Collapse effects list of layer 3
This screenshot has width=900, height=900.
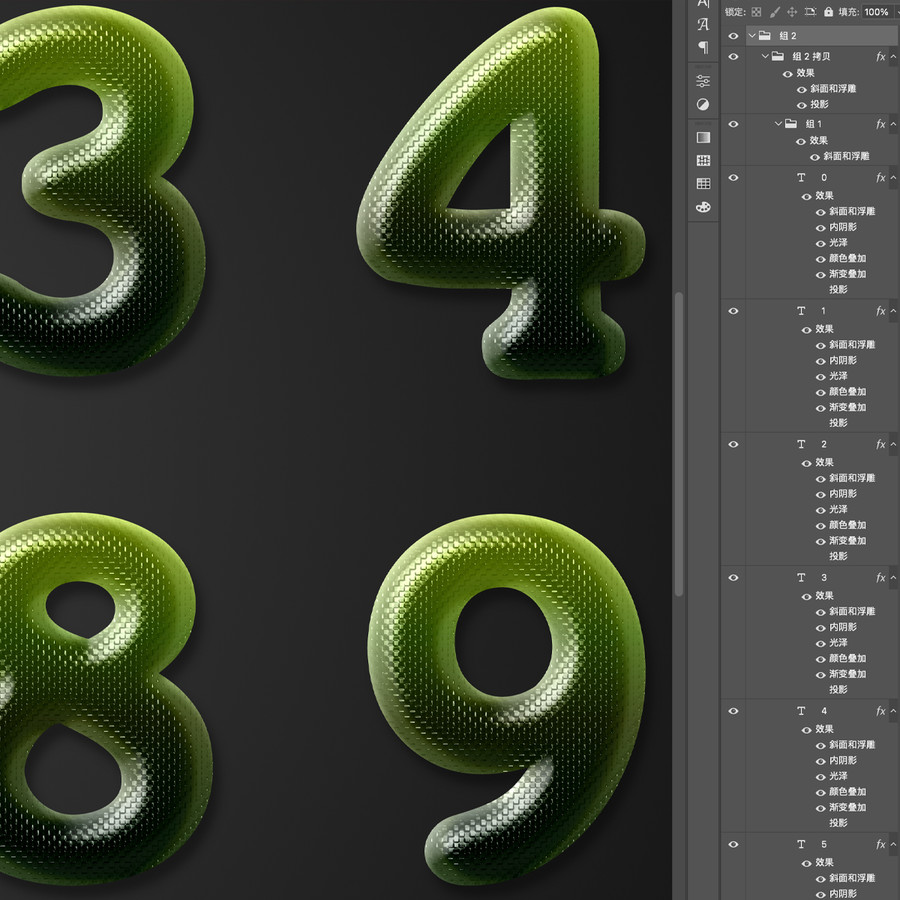pyautogui.click(x=893, y=578)
